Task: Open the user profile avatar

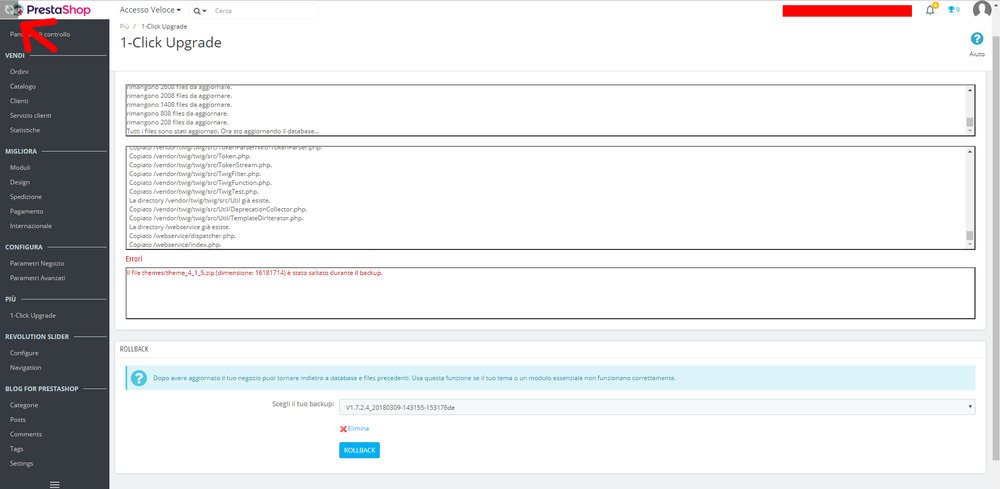Action: pyautogui.click(x=982, y=10)
